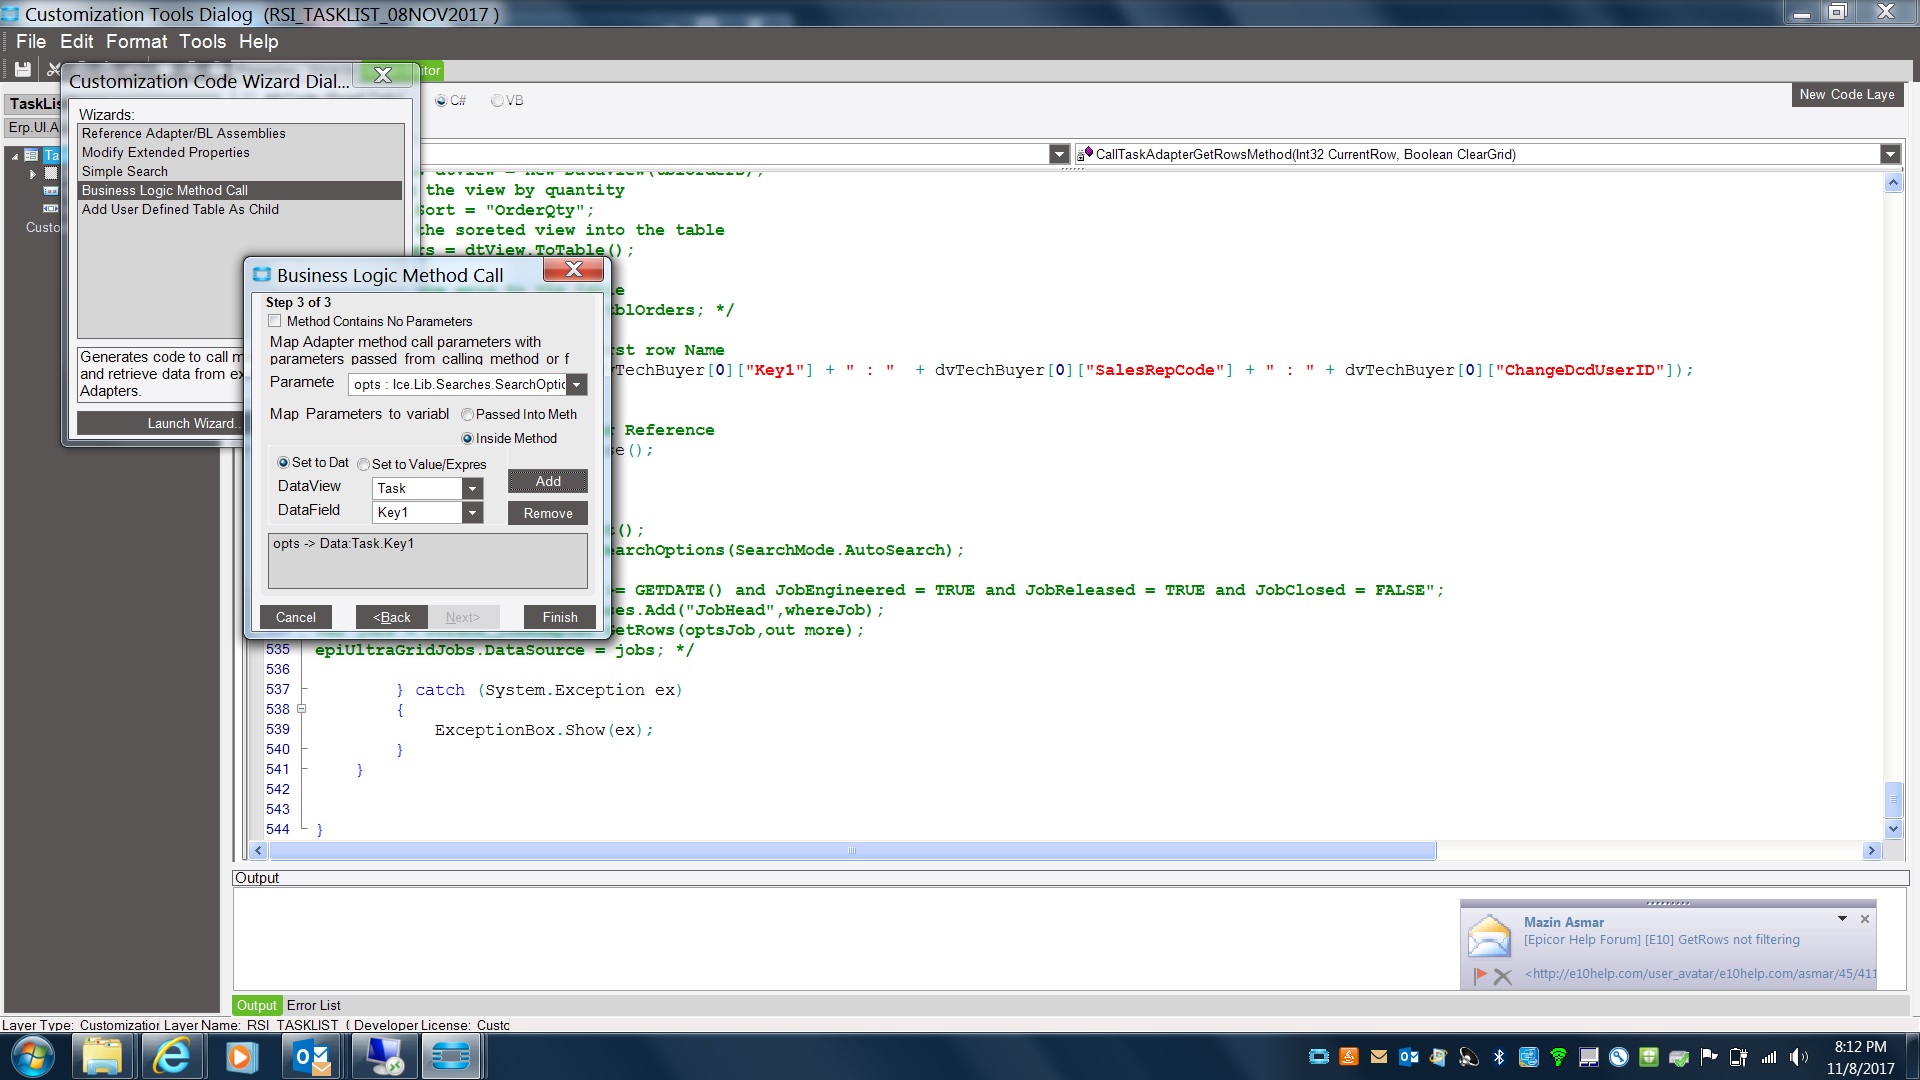Open Windows Explorer folder icon in taskbar
The image size is (1920, 1080).
coord(102,1056)
